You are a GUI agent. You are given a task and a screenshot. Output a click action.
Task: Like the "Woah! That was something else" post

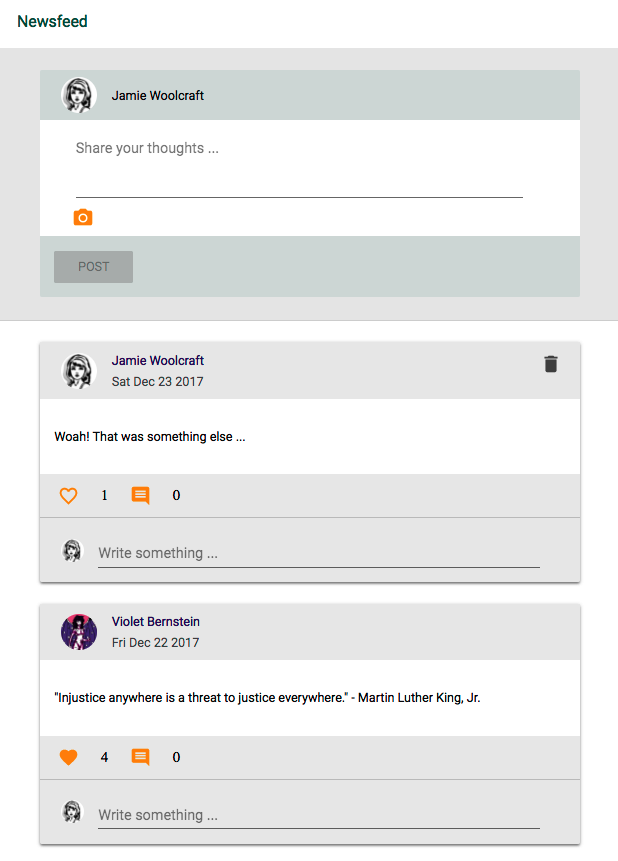[68, 495]
